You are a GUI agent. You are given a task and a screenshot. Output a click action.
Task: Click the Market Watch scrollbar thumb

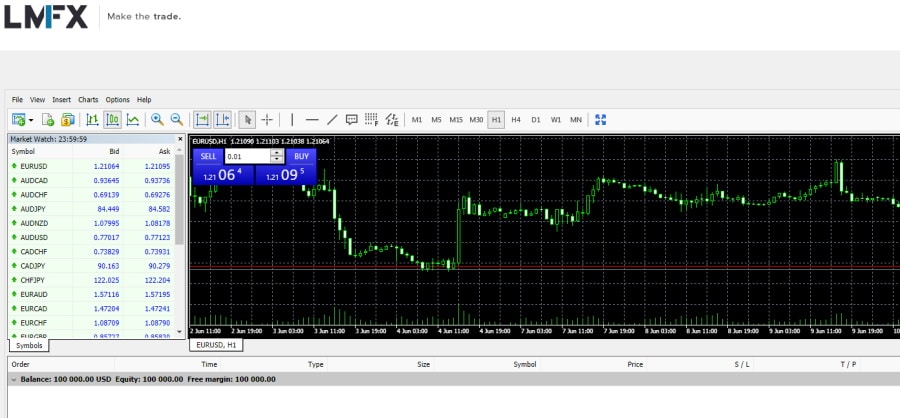click(180, 199)
